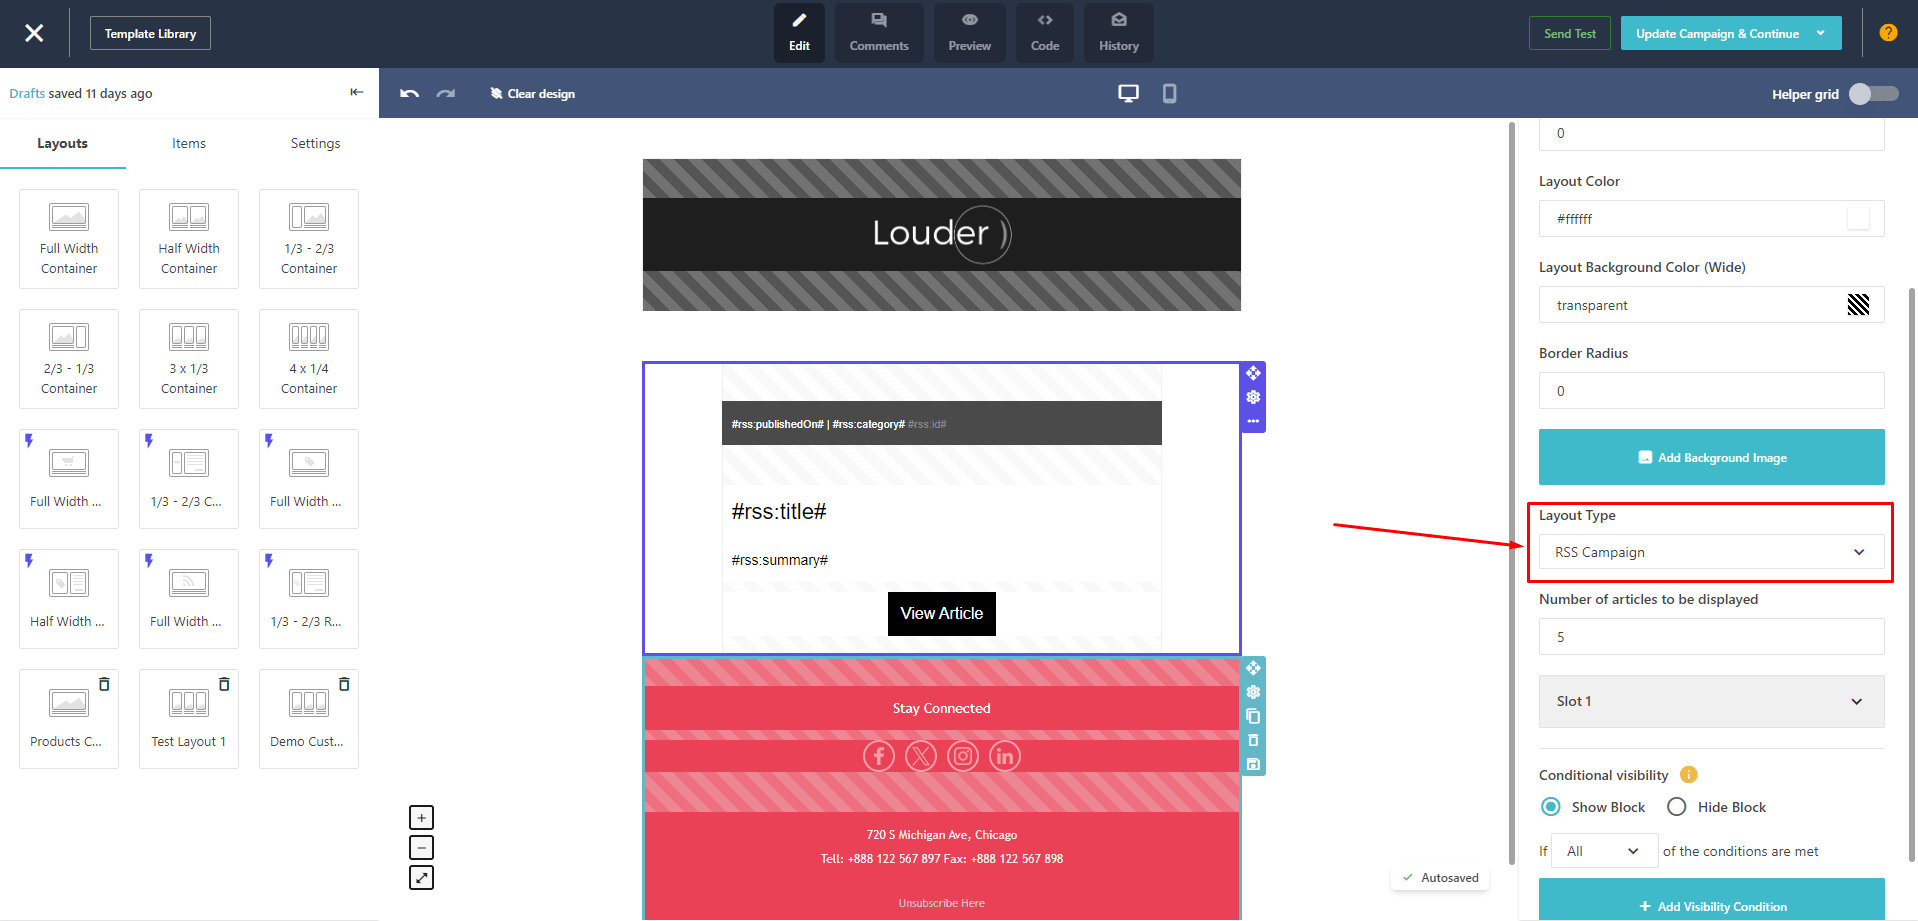
Task: Click the X (Twitter) icon in footer
Action: point(921,756)
